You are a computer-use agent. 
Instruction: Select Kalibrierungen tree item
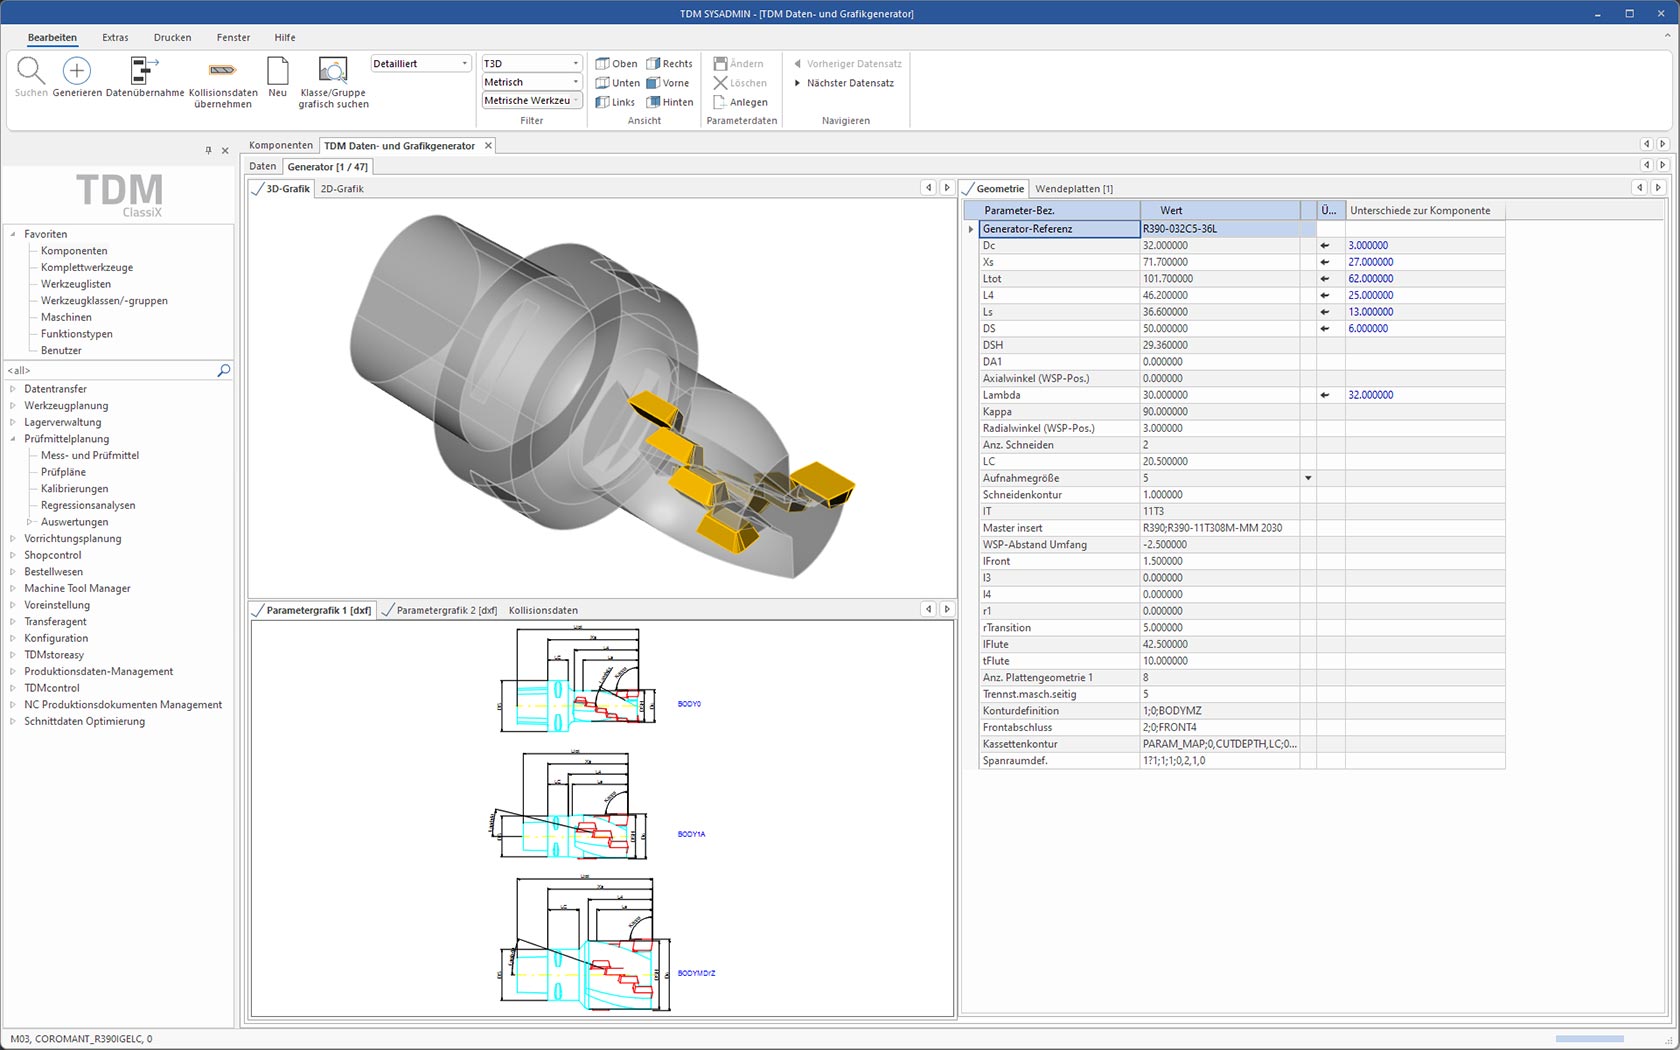75,489
